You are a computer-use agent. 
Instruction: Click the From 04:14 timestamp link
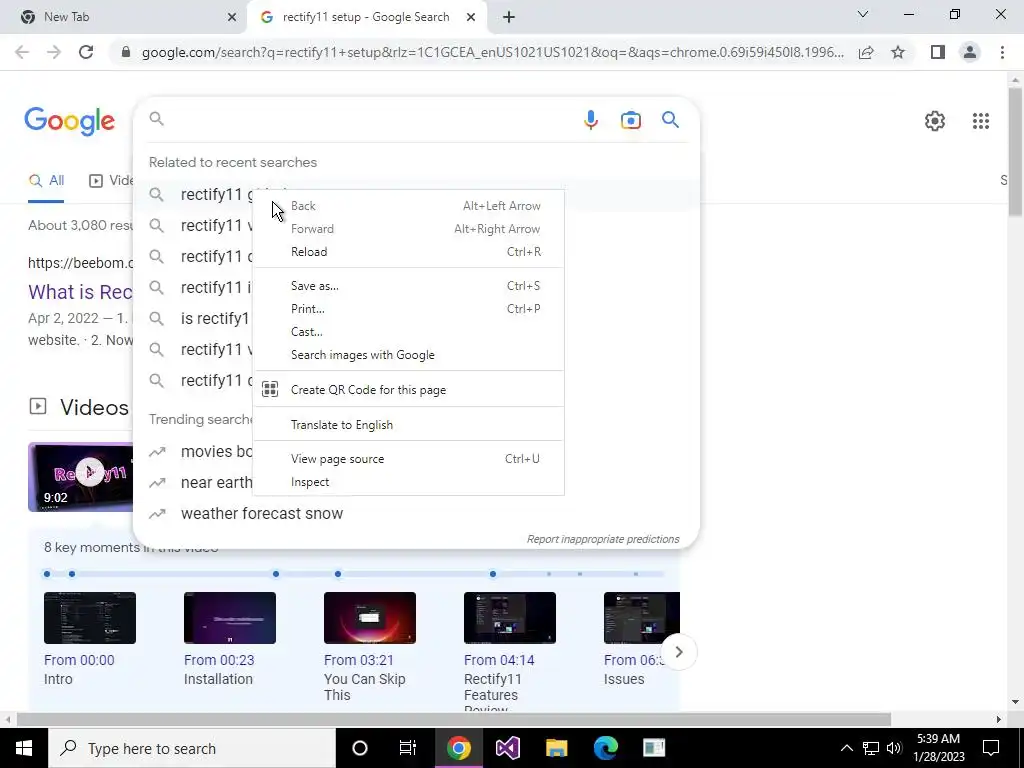click(499, 660)
